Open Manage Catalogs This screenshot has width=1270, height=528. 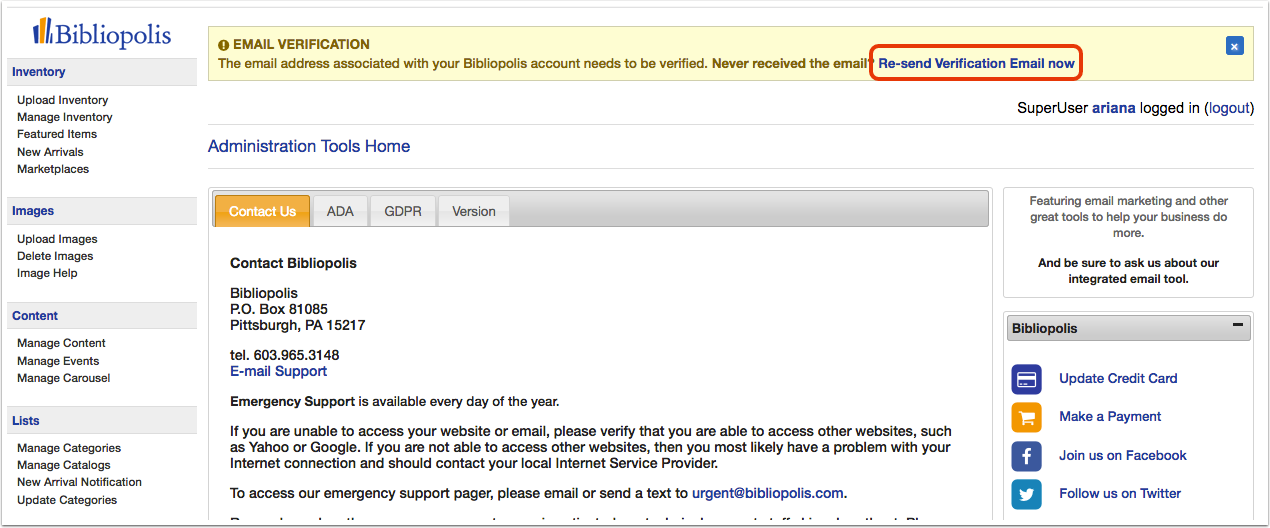[x=63, y=465]
